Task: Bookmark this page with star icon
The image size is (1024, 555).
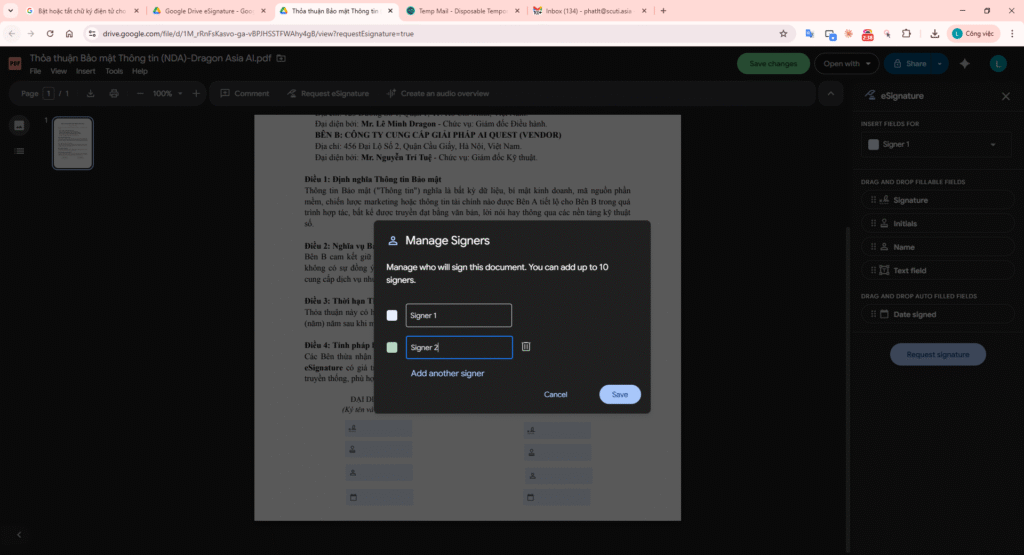Action: point(783,33)
